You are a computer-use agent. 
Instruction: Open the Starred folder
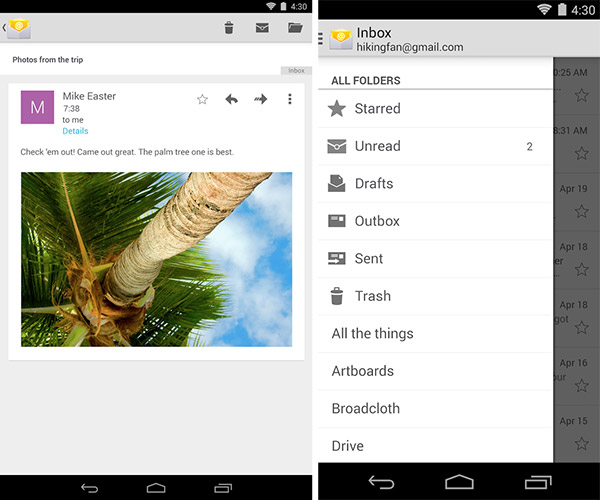[377, 108]
